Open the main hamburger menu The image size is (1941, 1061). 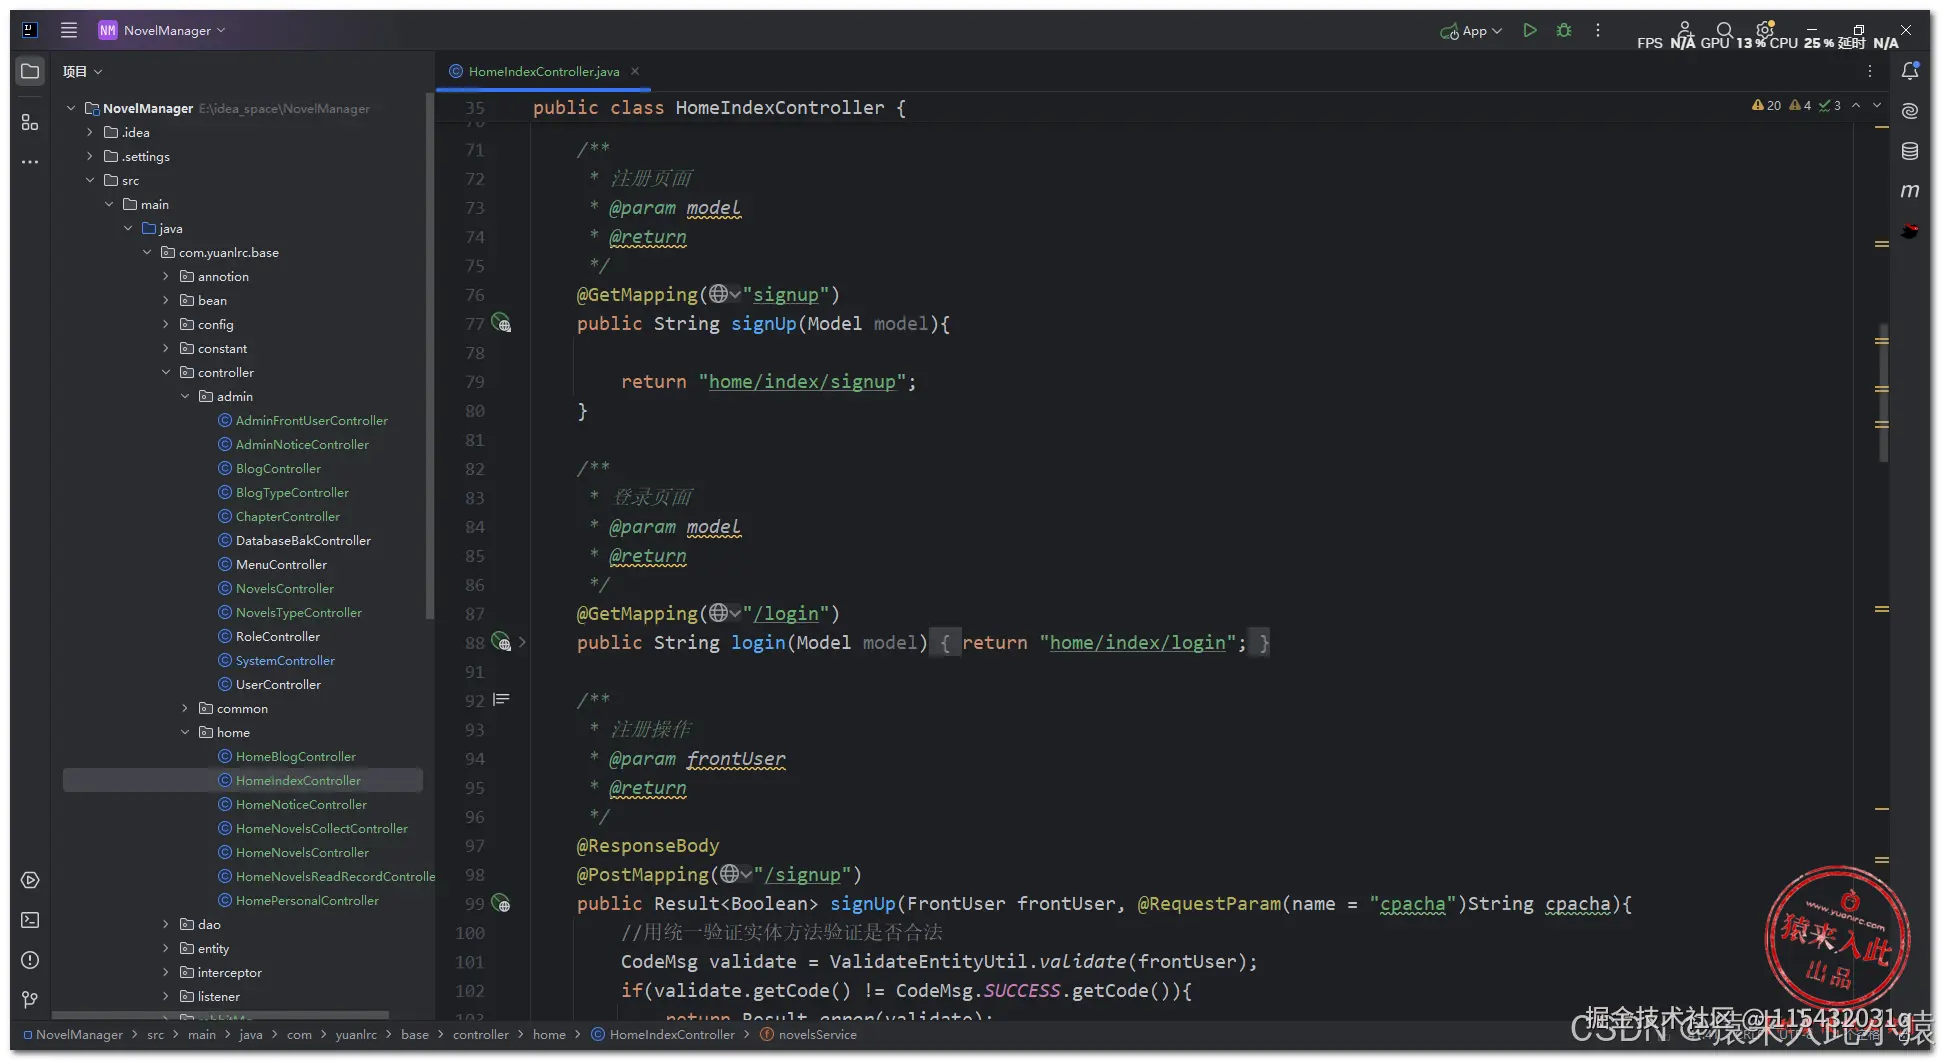[x=69, y=30]
